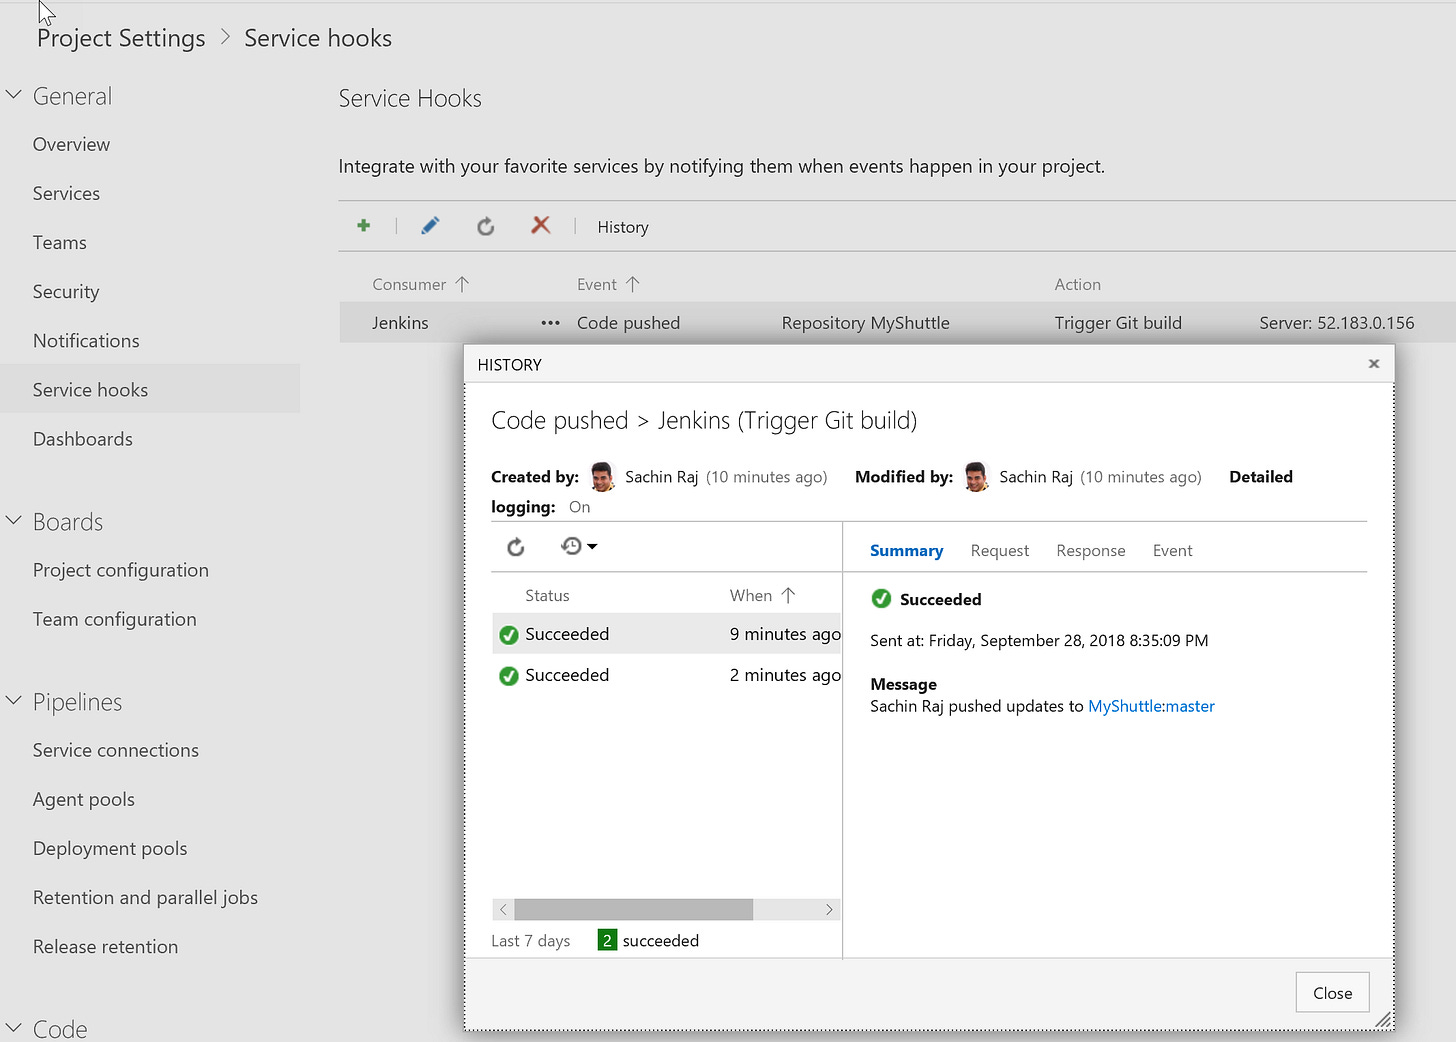Delete the Jenkins subscription with the red X

[x=540, y=226]
